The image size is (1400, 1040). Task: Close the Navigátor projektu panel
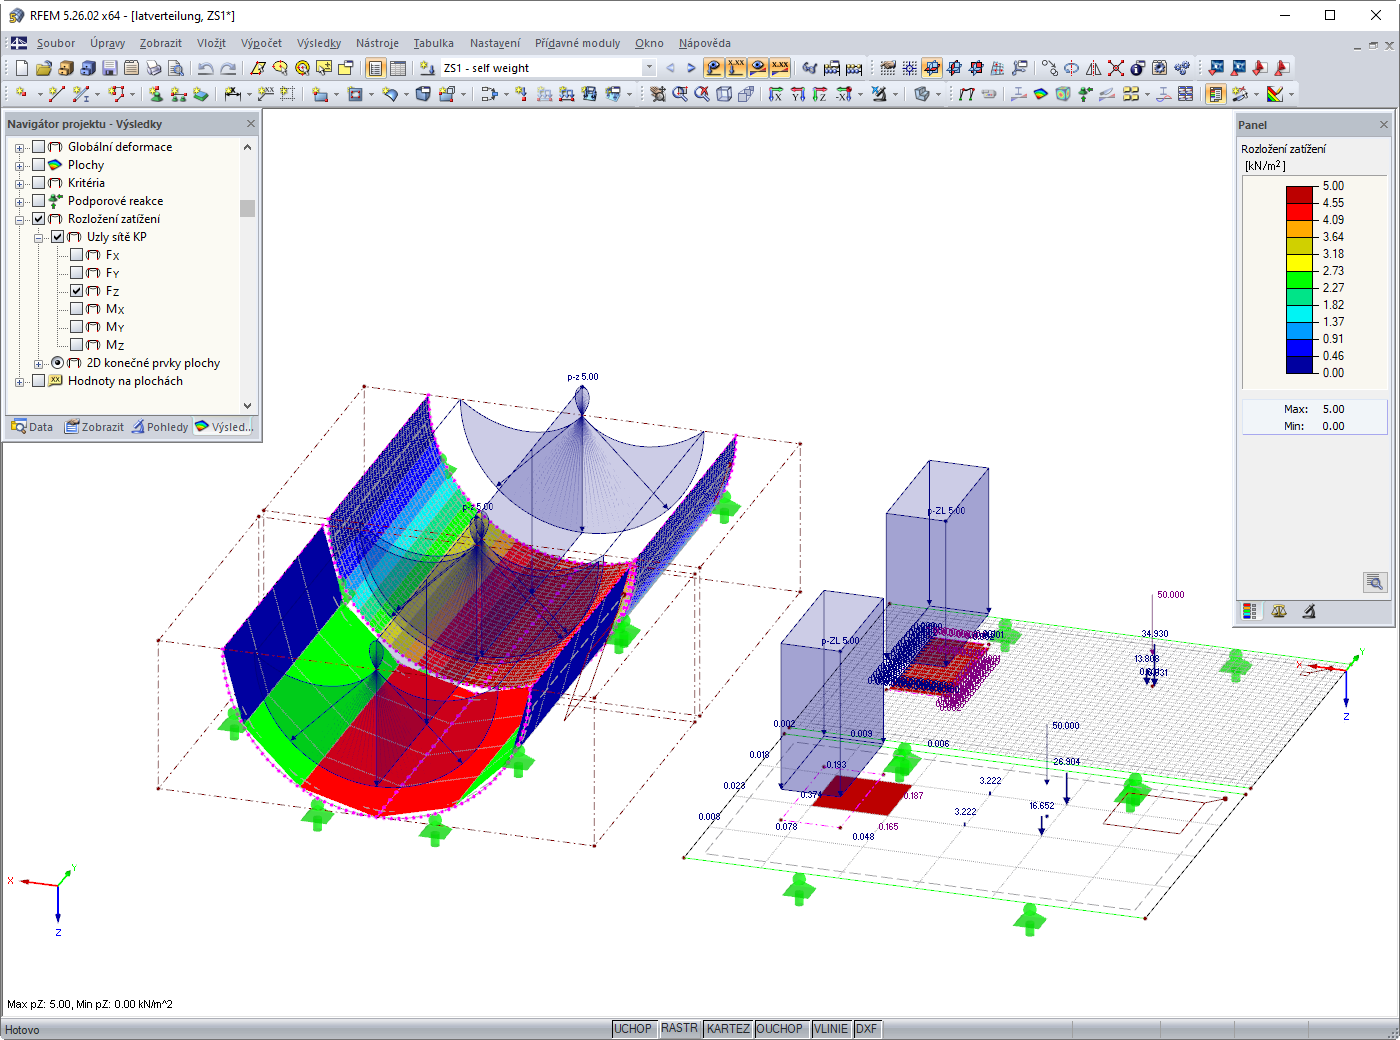tap(251, 123)
